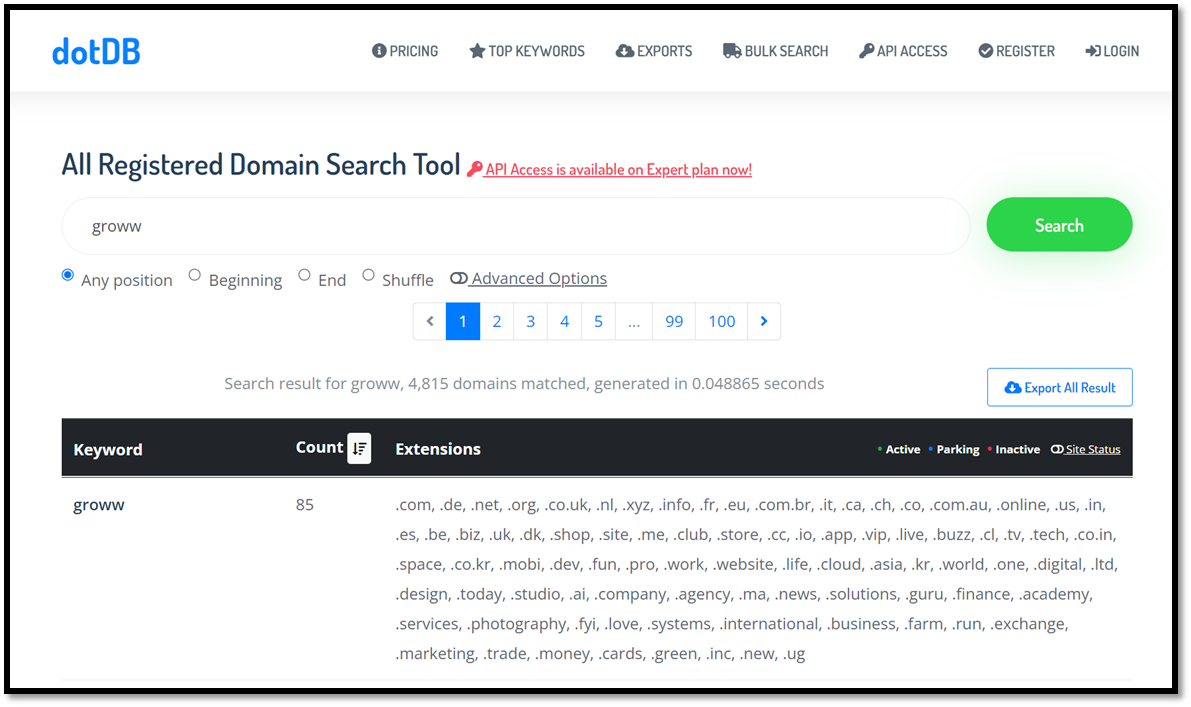The width and height of the screenshot is (1191, 707).
Task: Toggle Advanced Options
Action: [529, 279]
